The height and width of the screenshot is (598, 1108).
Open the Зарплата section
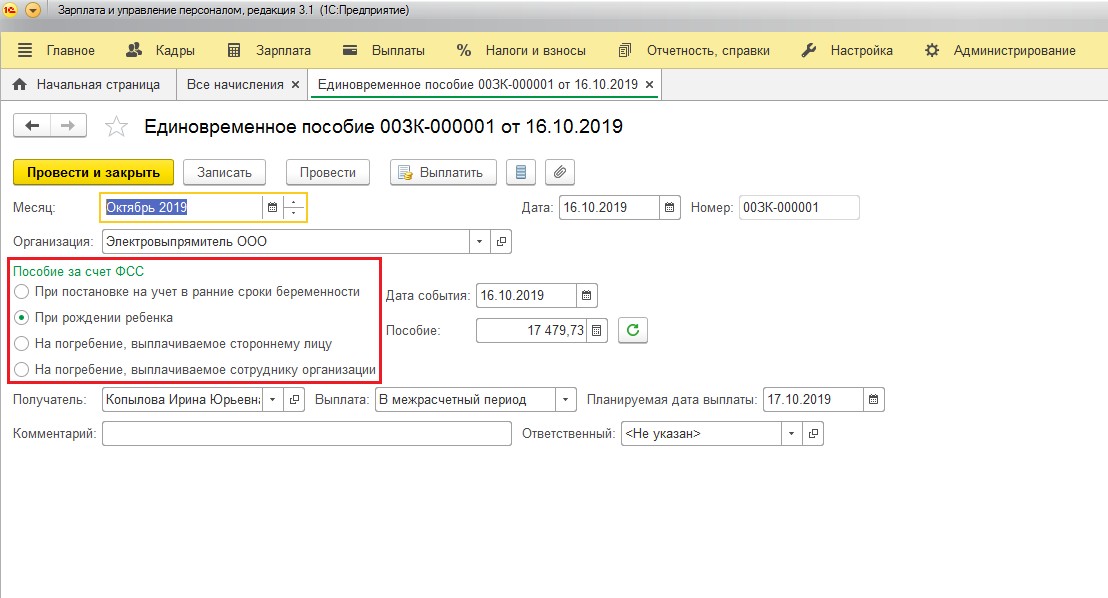click(x=269, y=50)
